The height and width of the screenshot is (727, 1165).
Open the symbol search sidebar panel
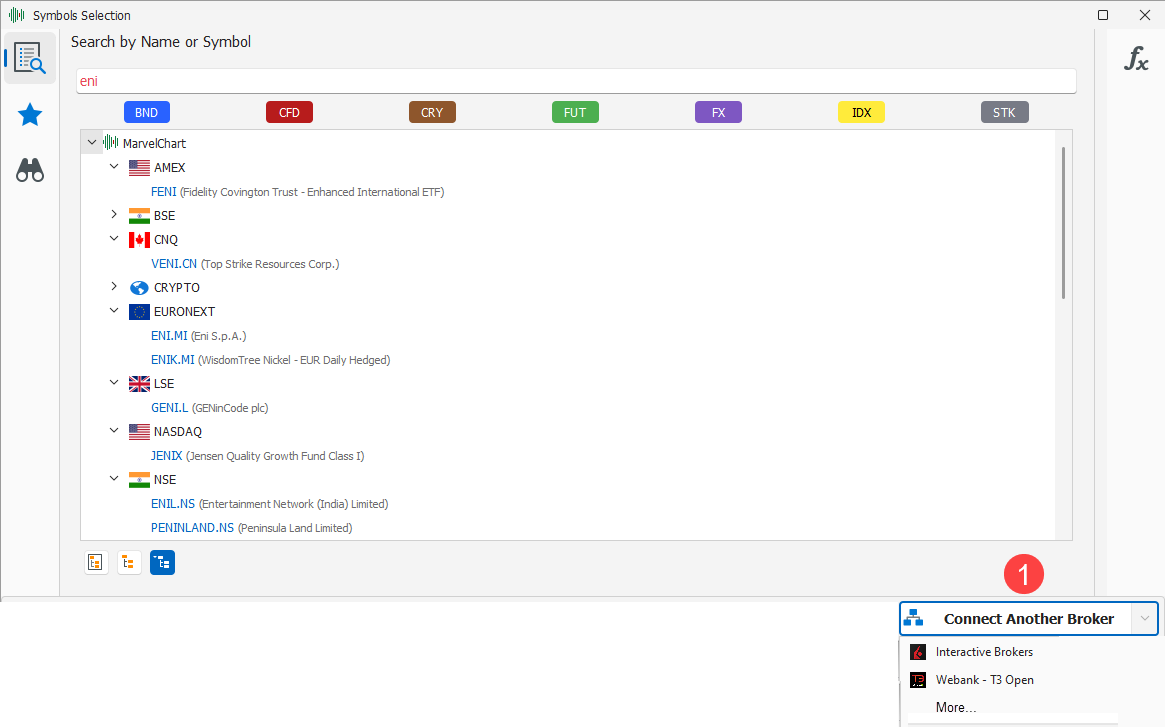tap(30, 58)
